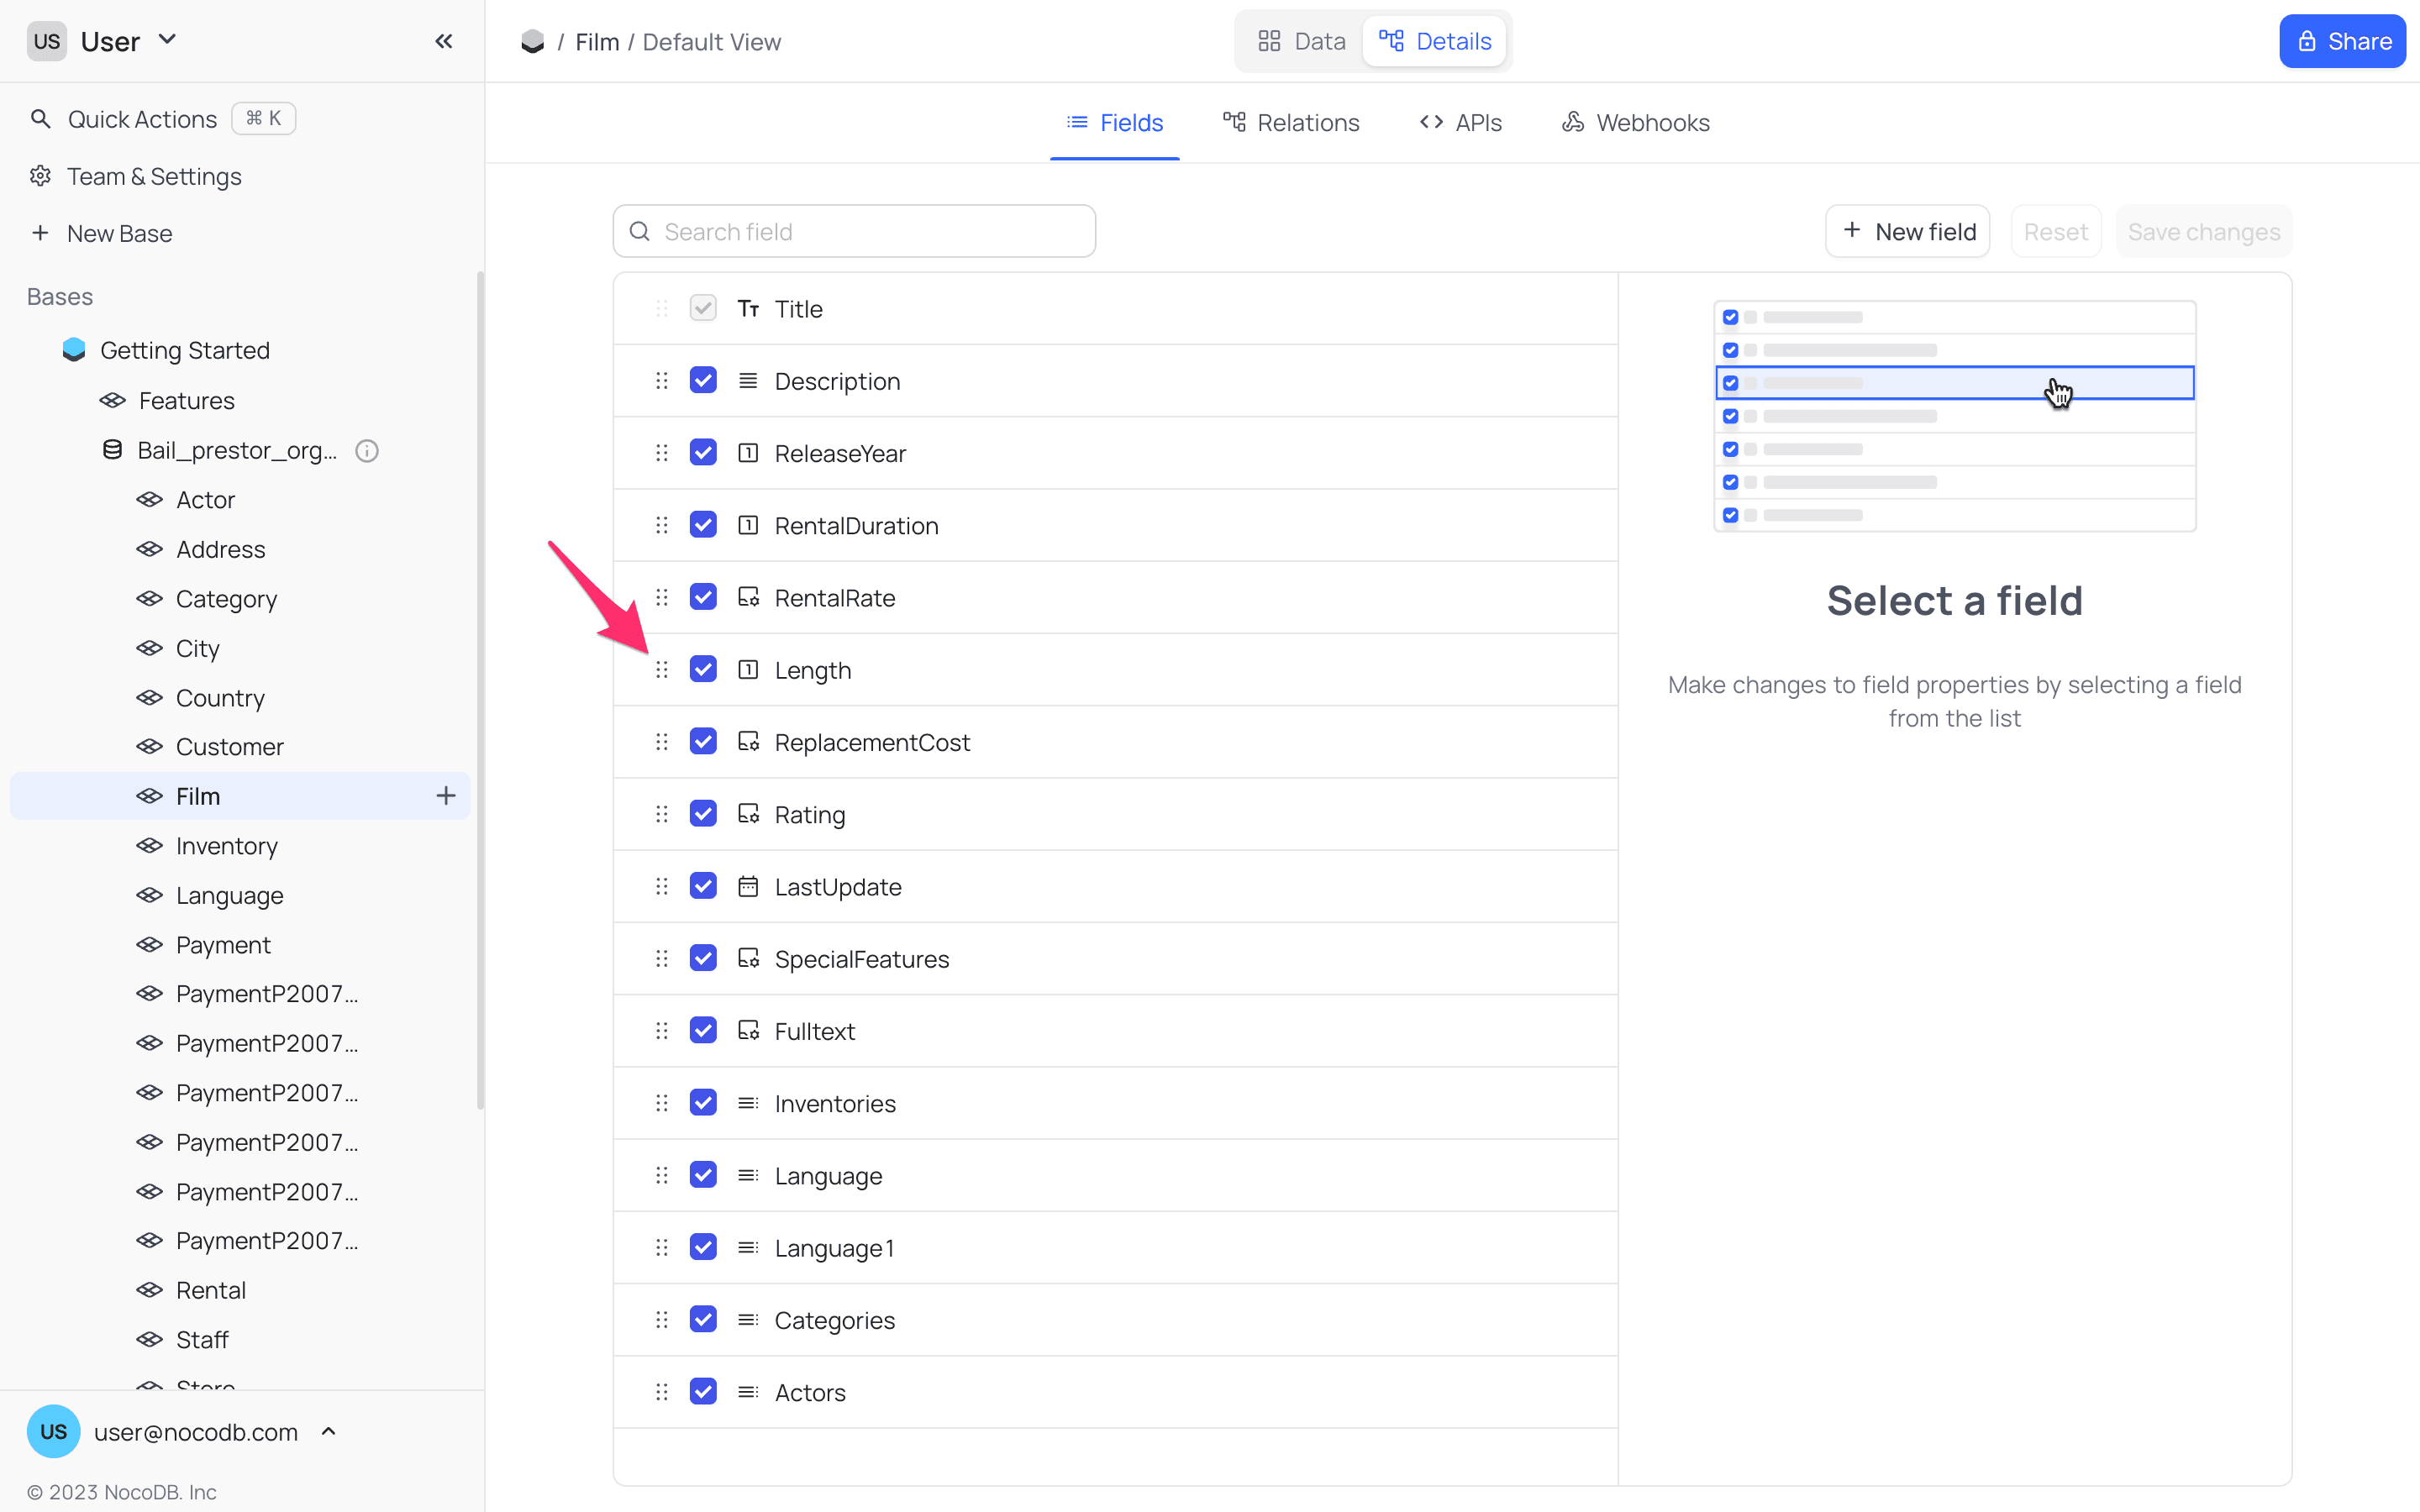Viewport: 2420px width, 1512px height.
Task: Switch to the Data tab
Action: pos(1300,41)
